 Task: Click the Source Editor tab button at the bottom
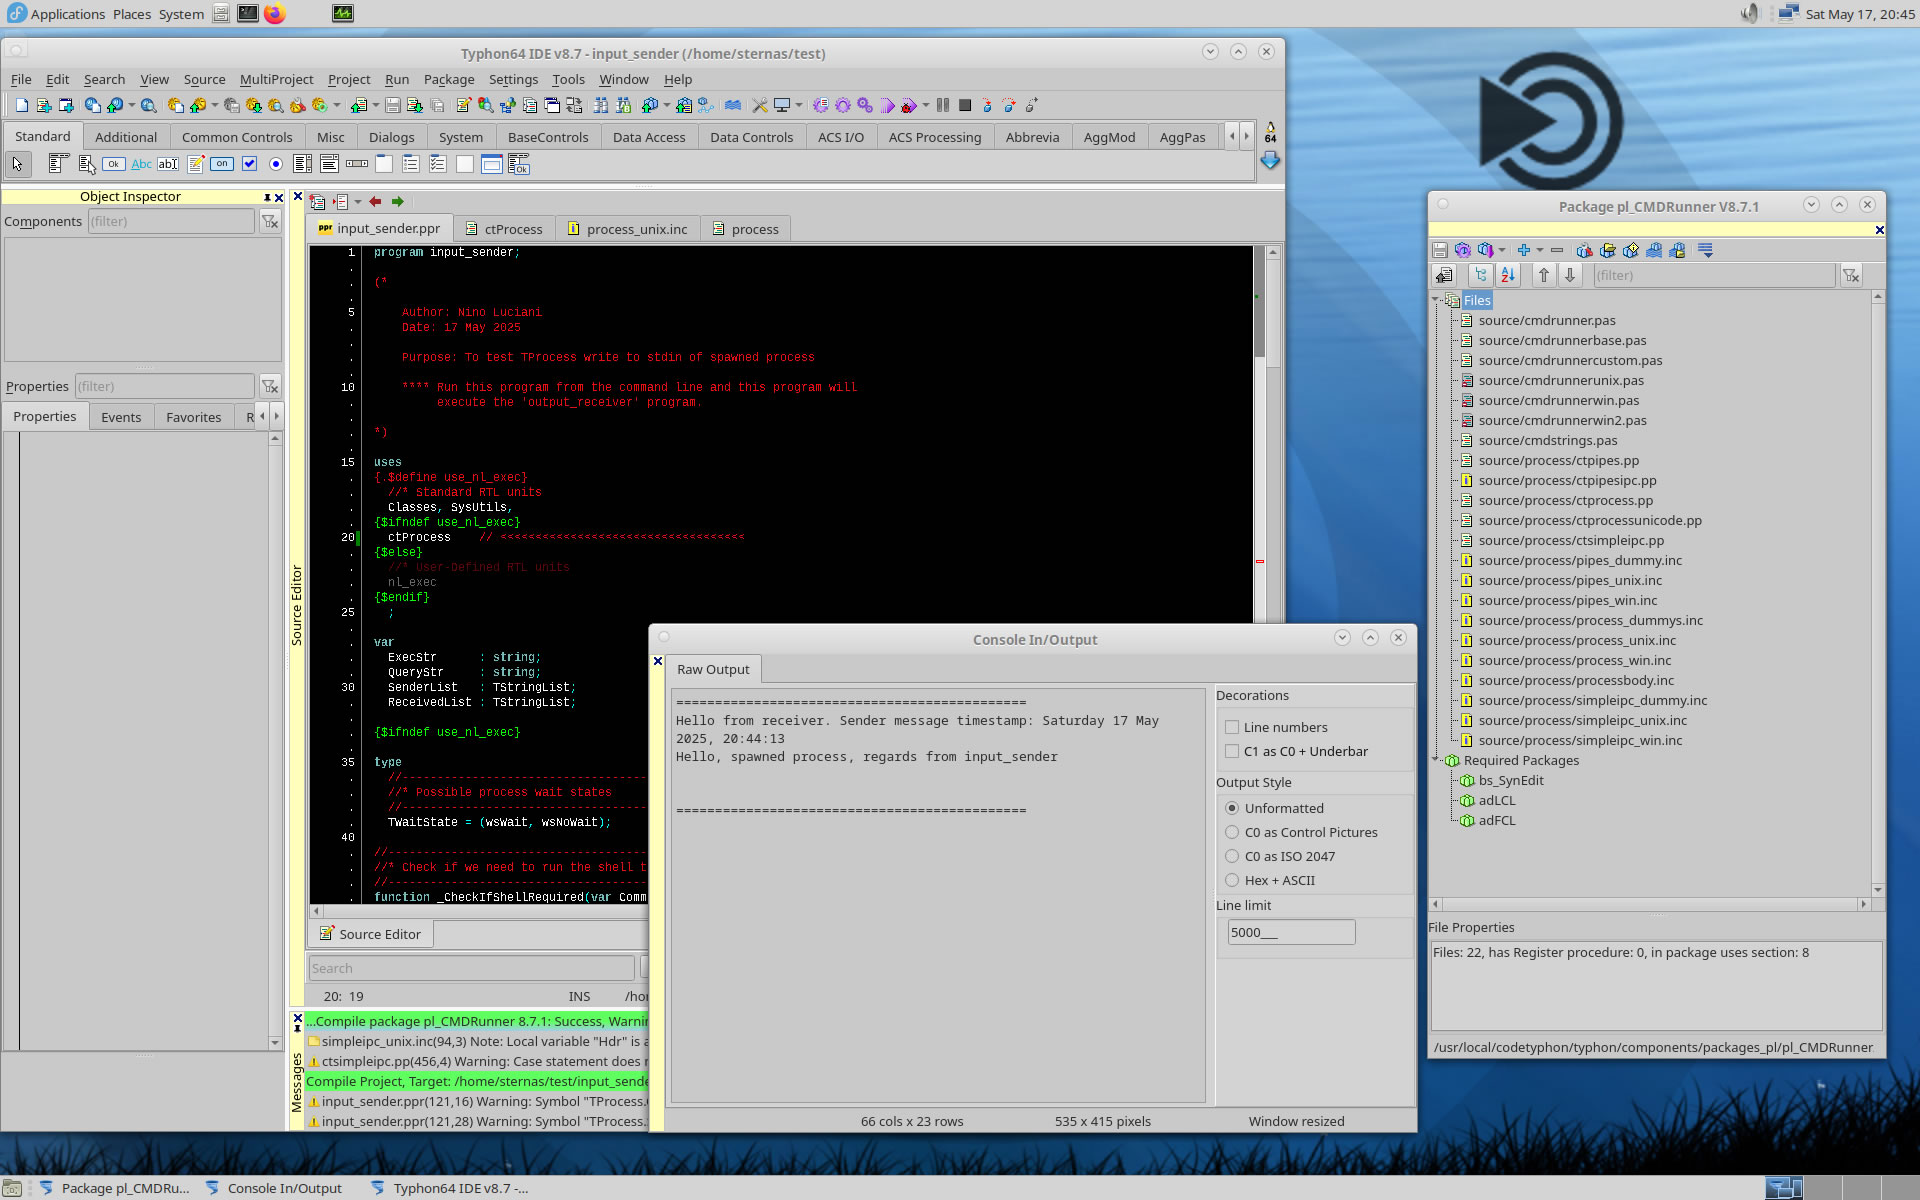[x=370, y=934]
